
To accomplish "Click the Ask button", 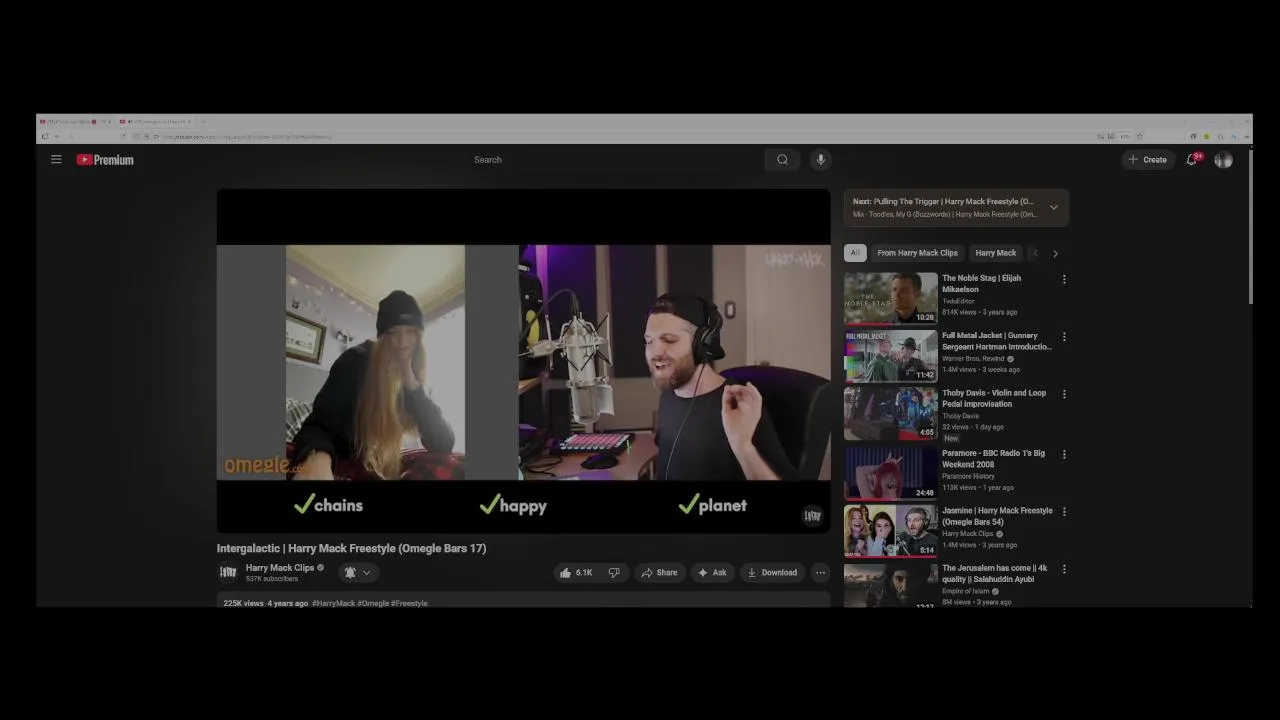I will click(712, 572).
